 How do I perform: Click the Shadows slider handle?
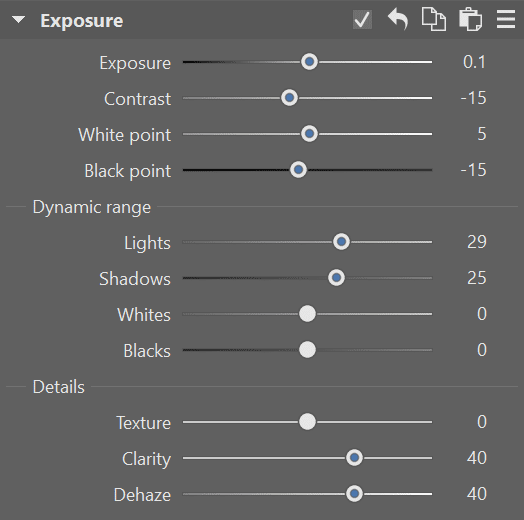(x=336, y=278)
